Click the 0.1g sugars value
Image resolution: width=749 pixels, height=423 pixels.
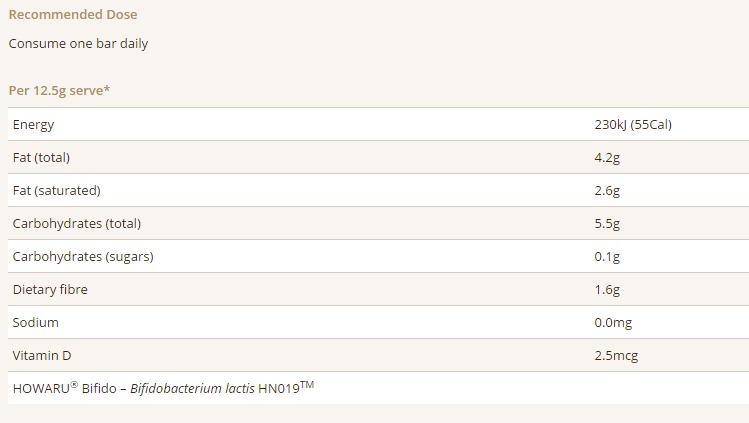pos(607,256)
